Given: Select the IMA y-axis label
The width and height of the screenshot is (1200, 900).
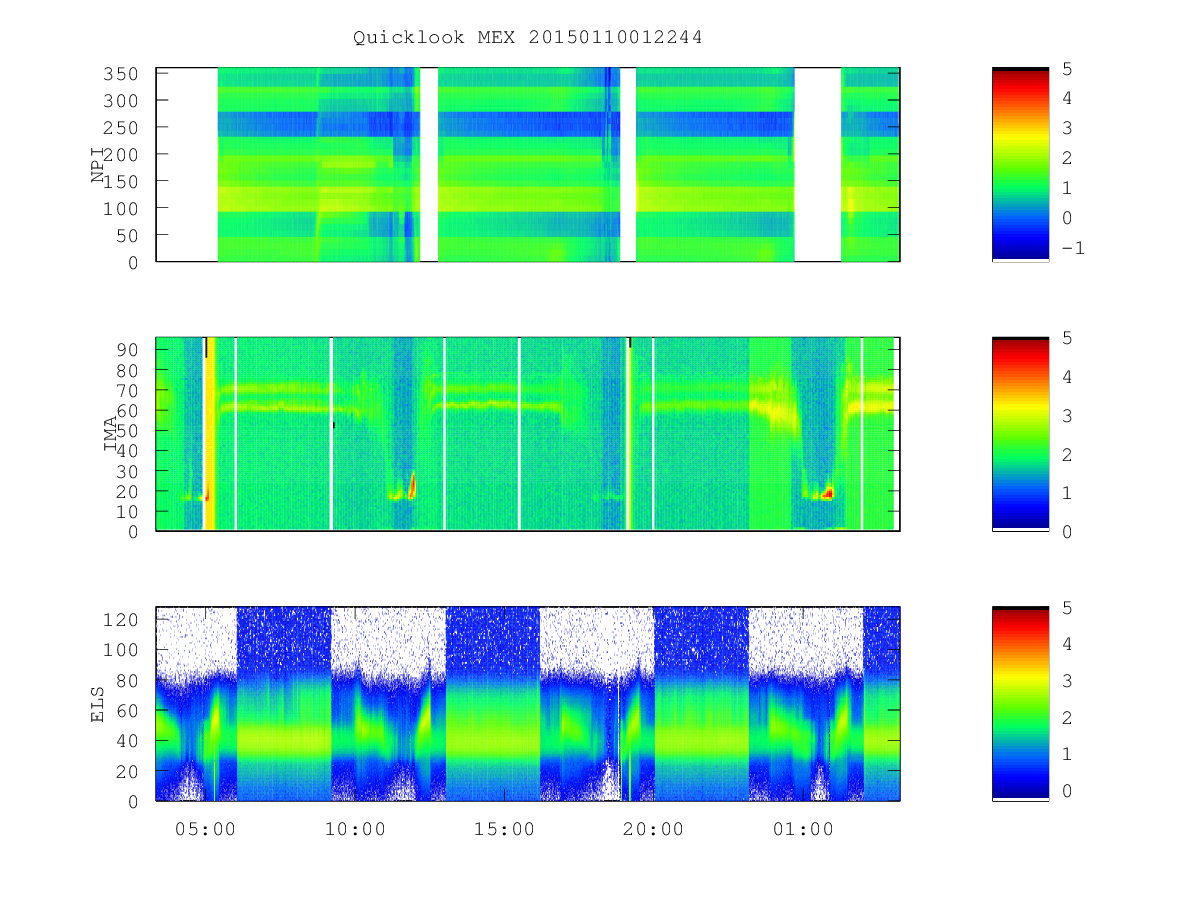Looking at the screenshot, I should 110,434.
